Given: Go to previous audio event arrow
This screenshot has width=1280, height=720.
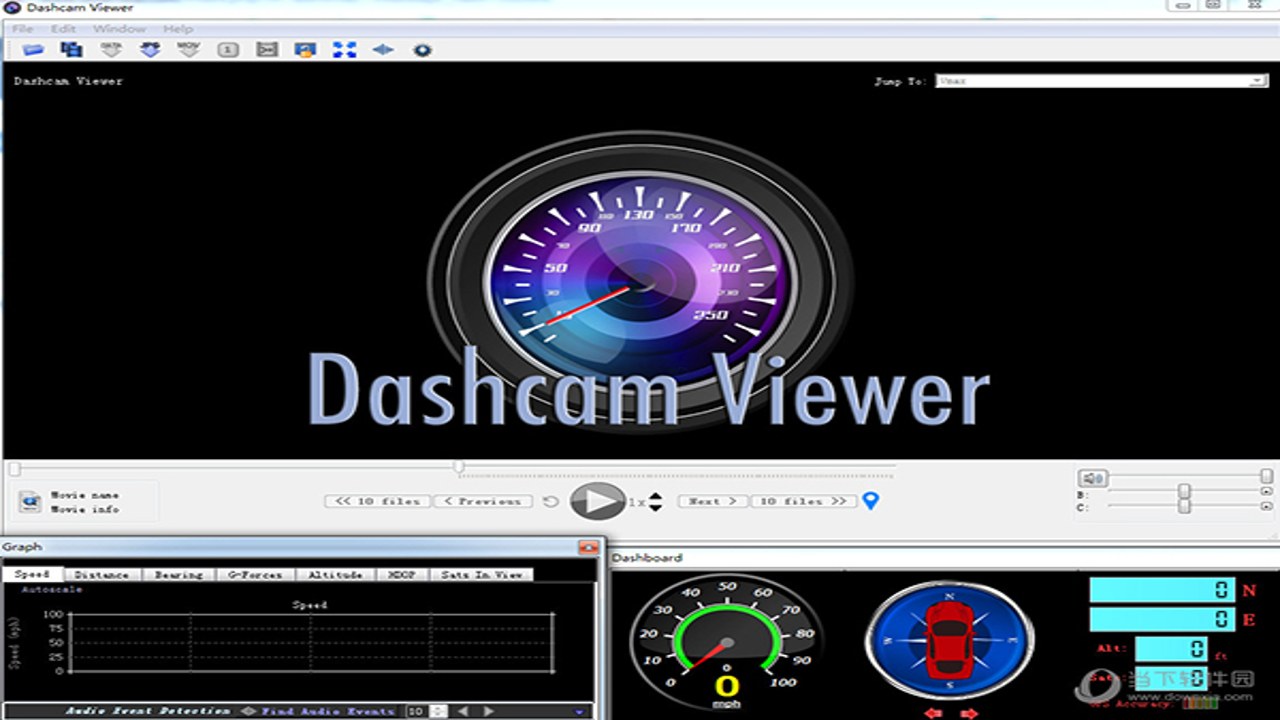Looking at the screenshot, I should 462,711.
